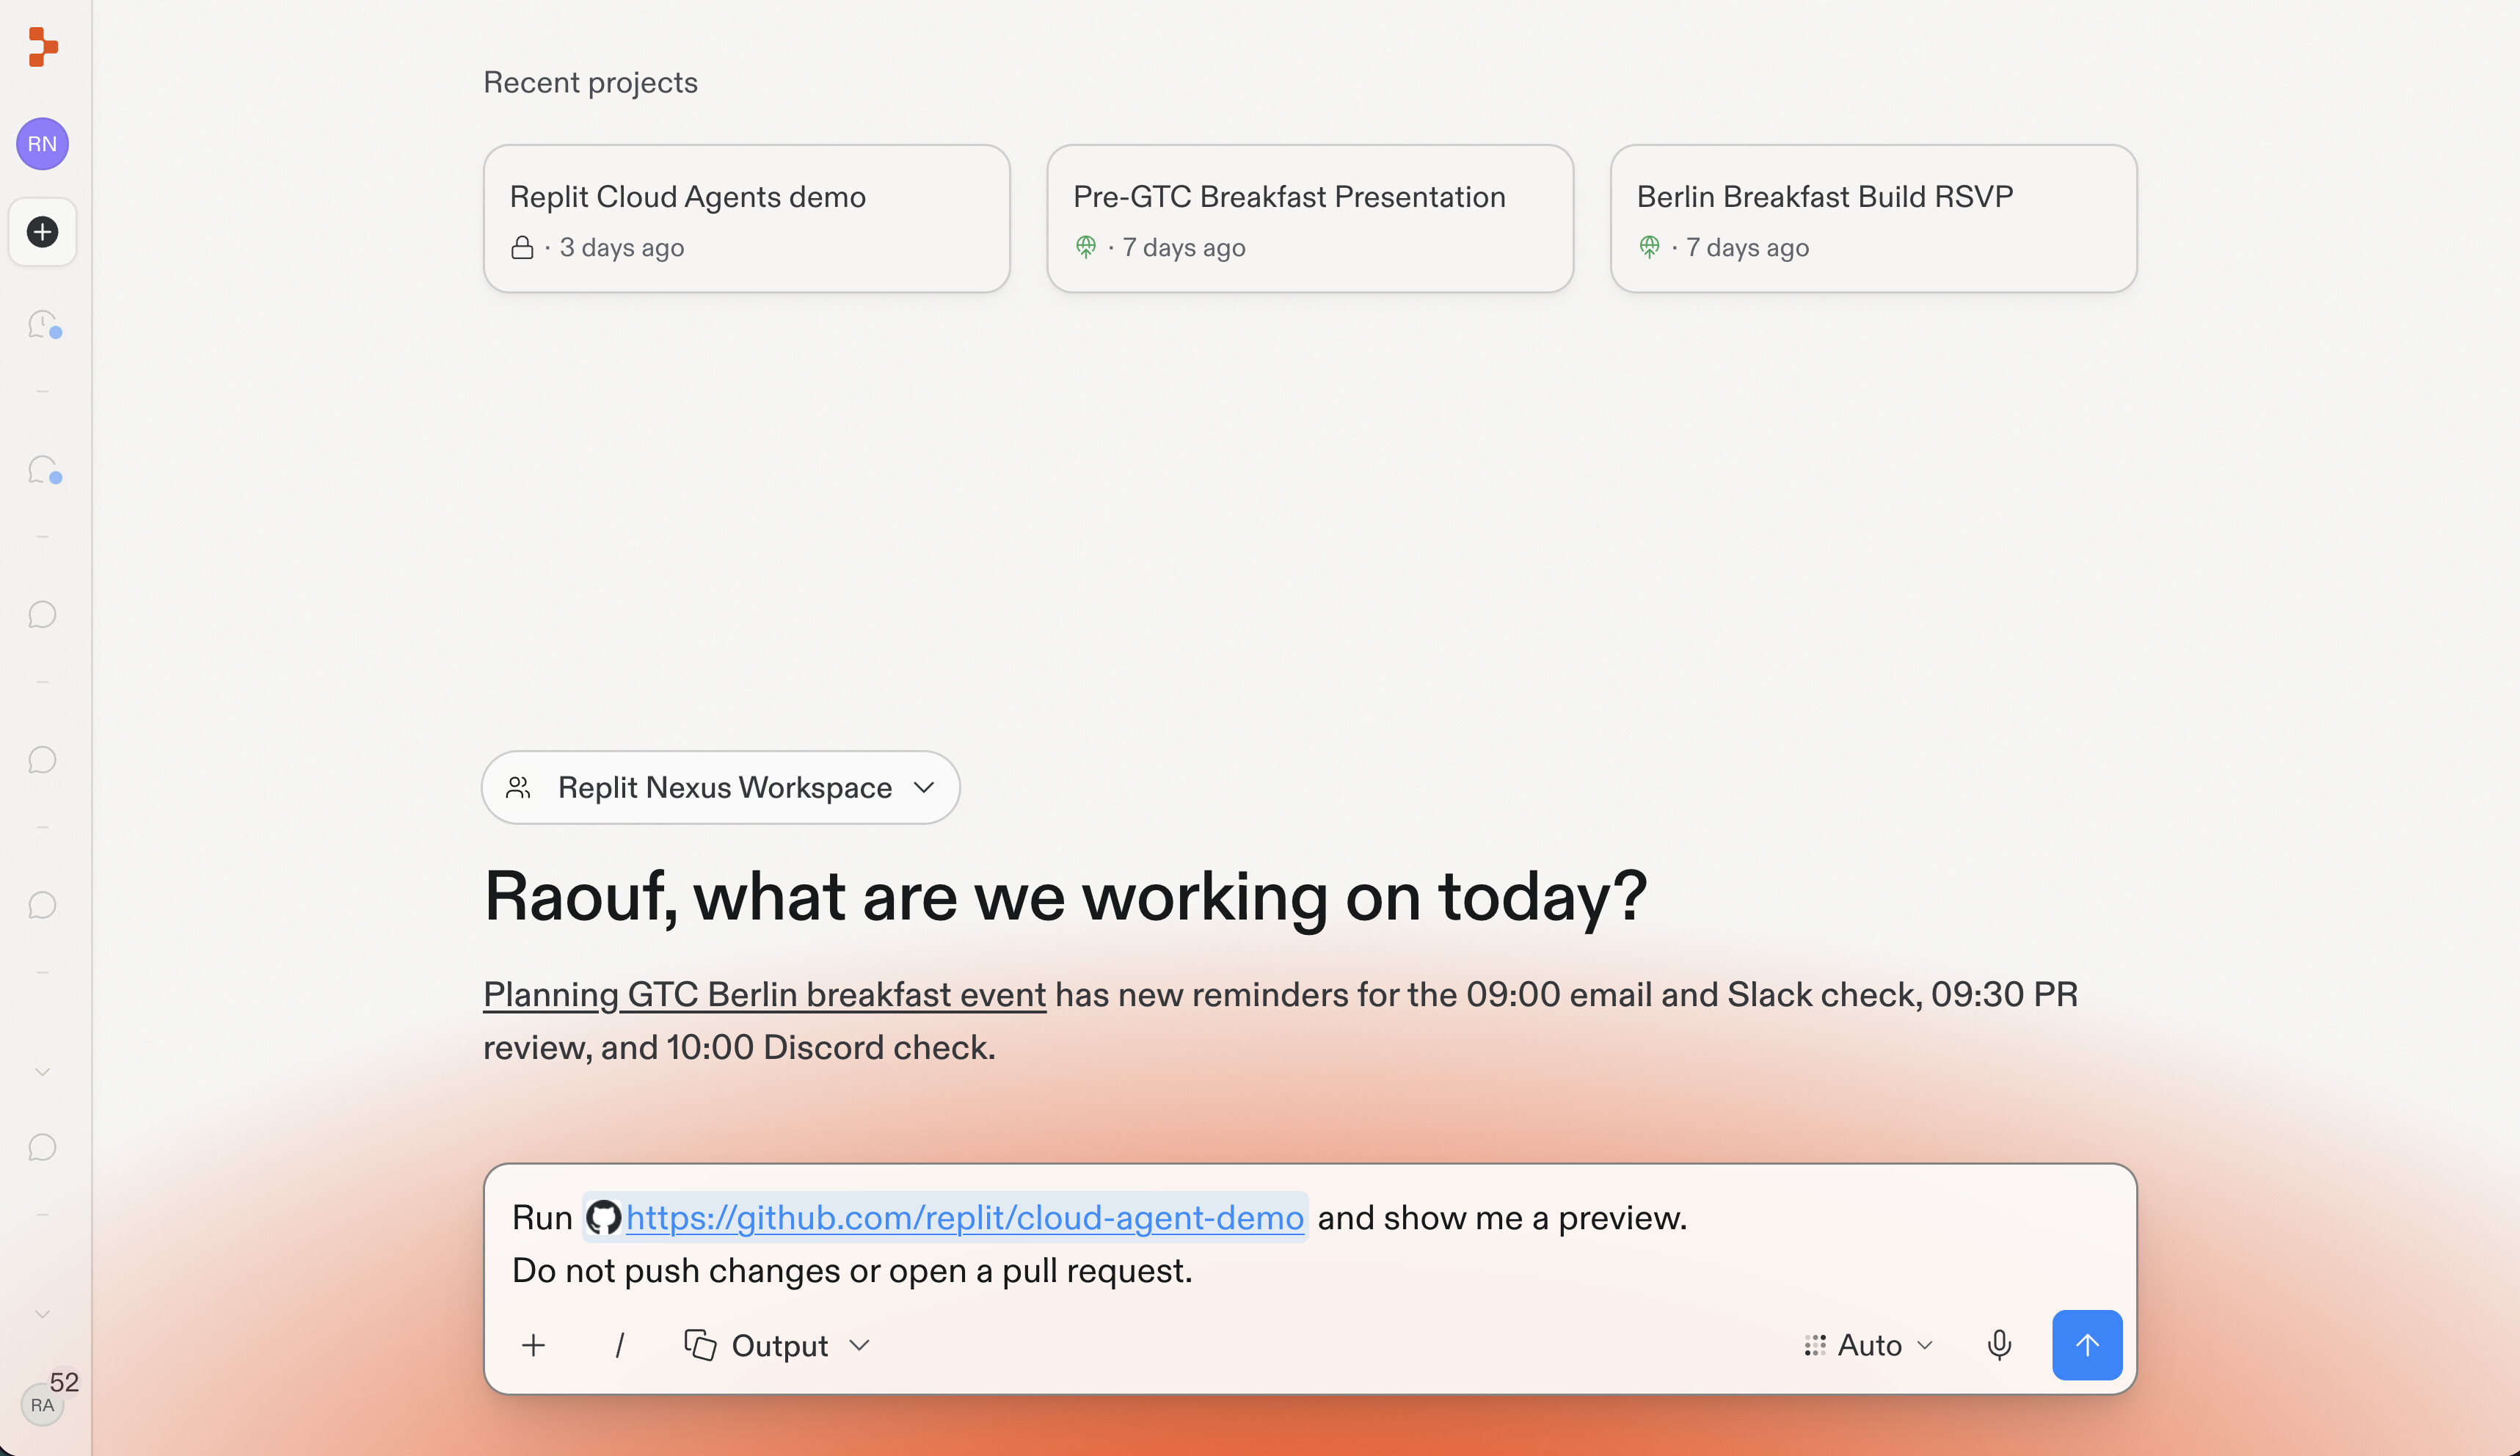Click the copy icon next to Output

coord(700,1345)
